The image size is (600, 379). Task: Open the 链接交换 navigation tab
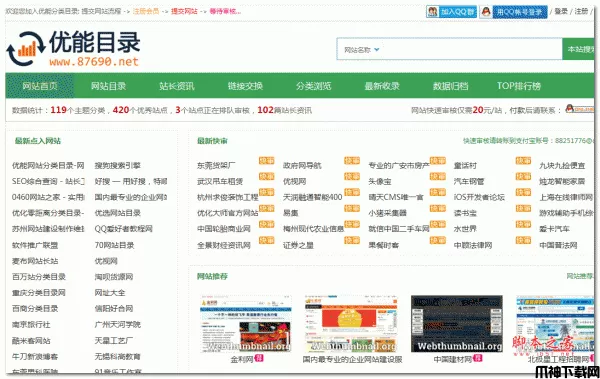tap(245, 86)
